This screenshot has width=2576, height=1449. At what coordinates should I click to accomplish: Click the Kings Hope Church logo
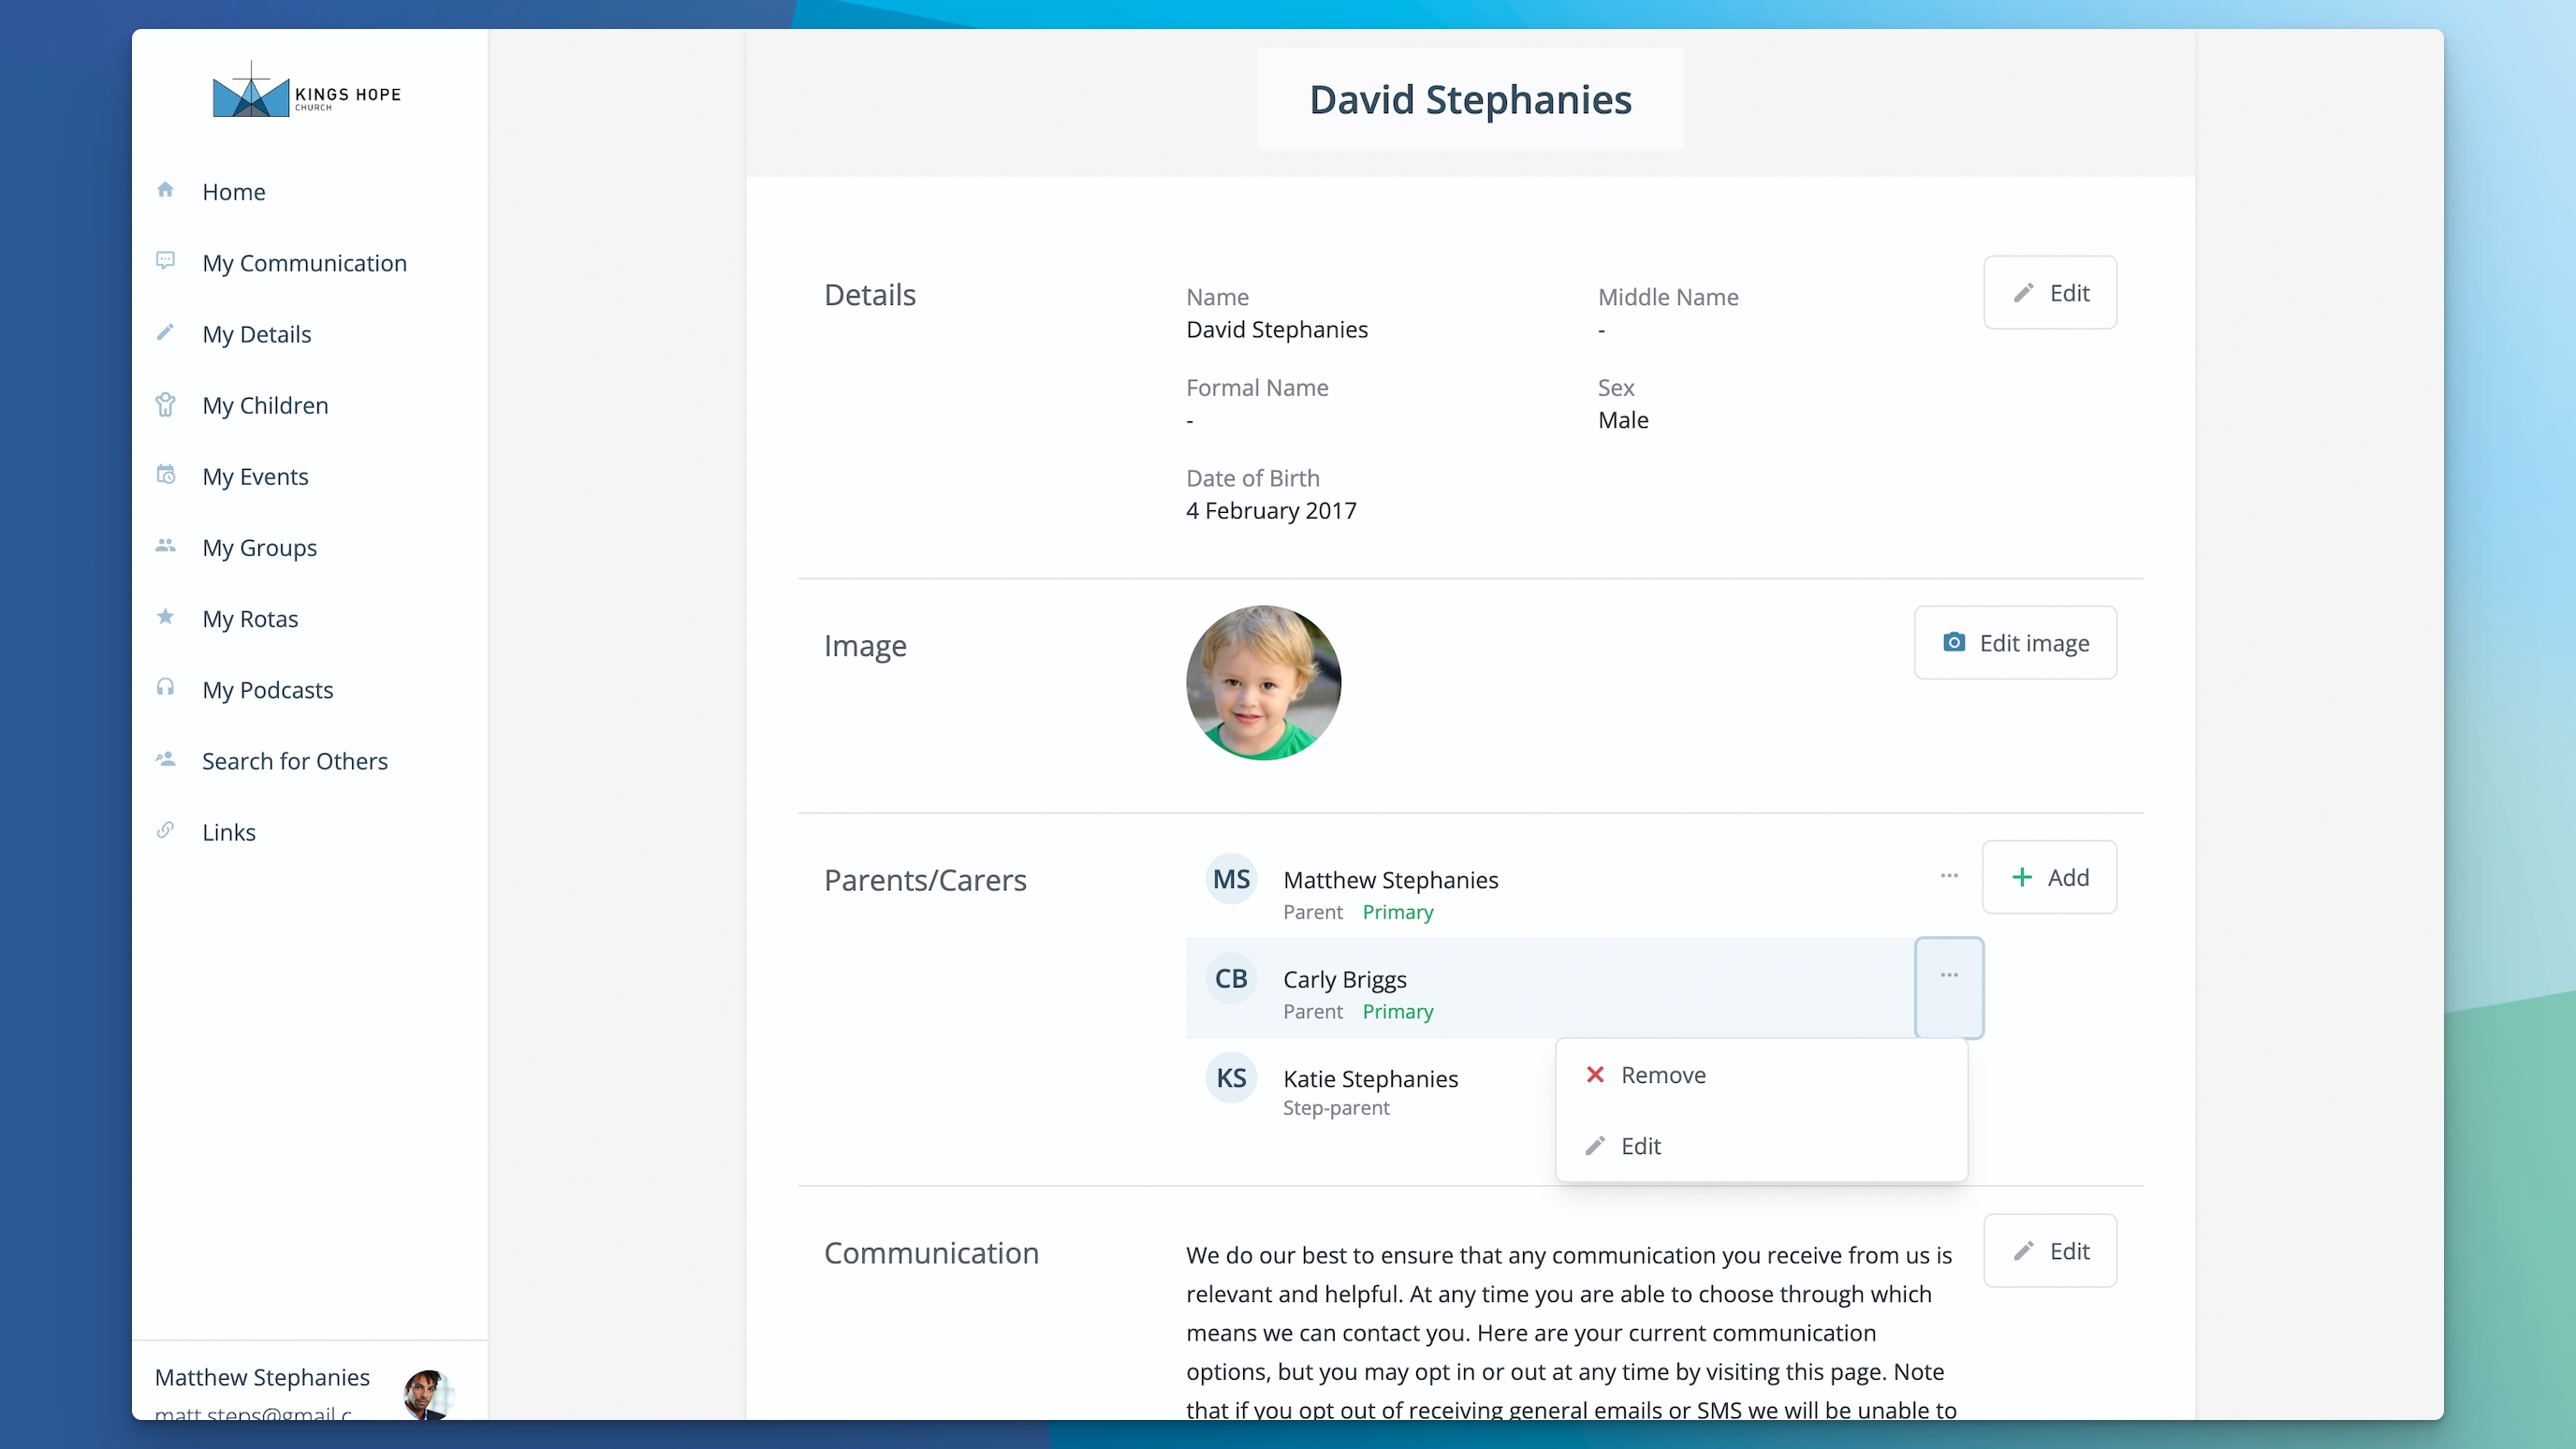[x=307, y=90]
